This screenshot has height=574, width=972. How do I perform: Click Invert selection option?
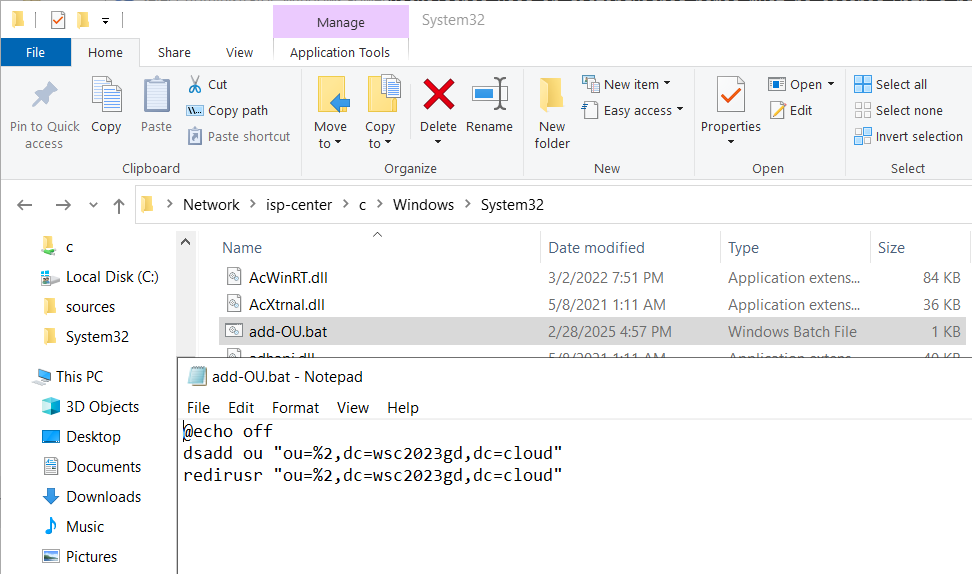tap(909, 136)
